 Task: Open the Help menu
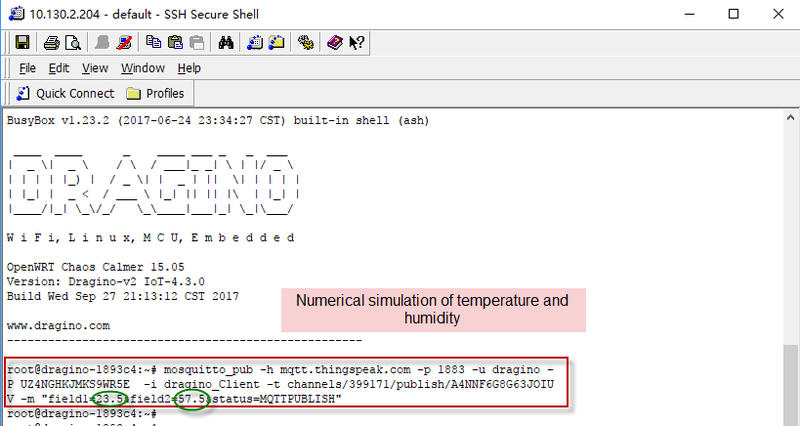[189, 68]
